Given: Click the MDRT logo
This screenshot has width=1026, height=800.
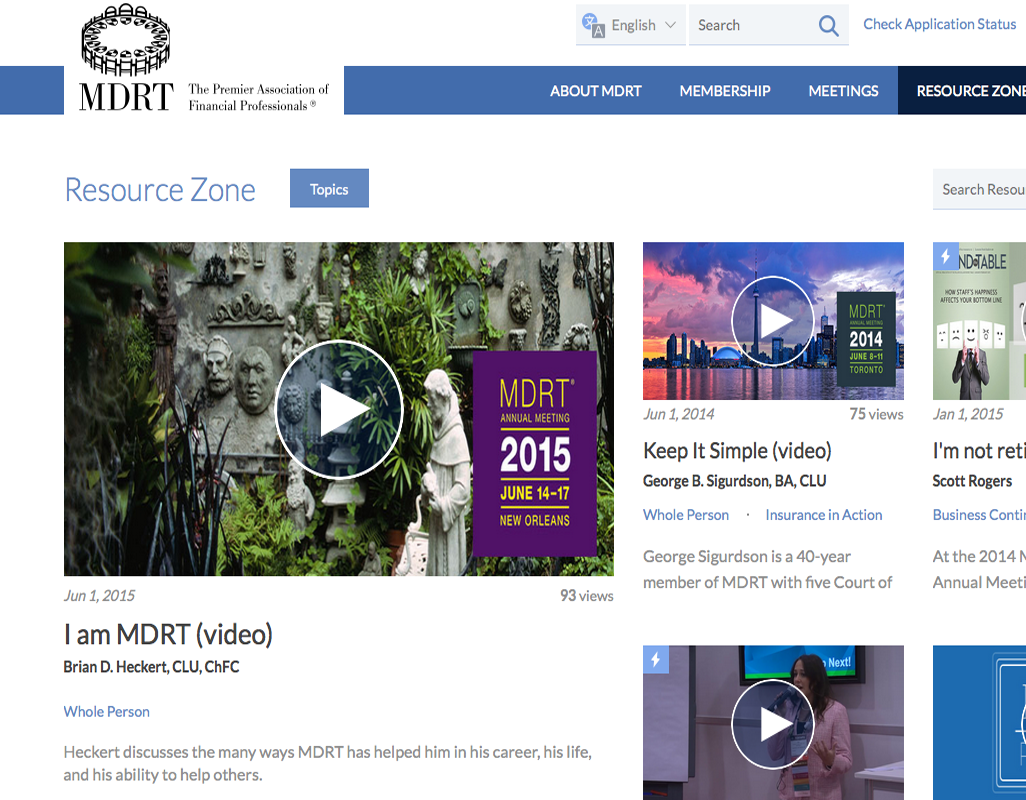Looking at the screenshot, I should tap(126, 58).
